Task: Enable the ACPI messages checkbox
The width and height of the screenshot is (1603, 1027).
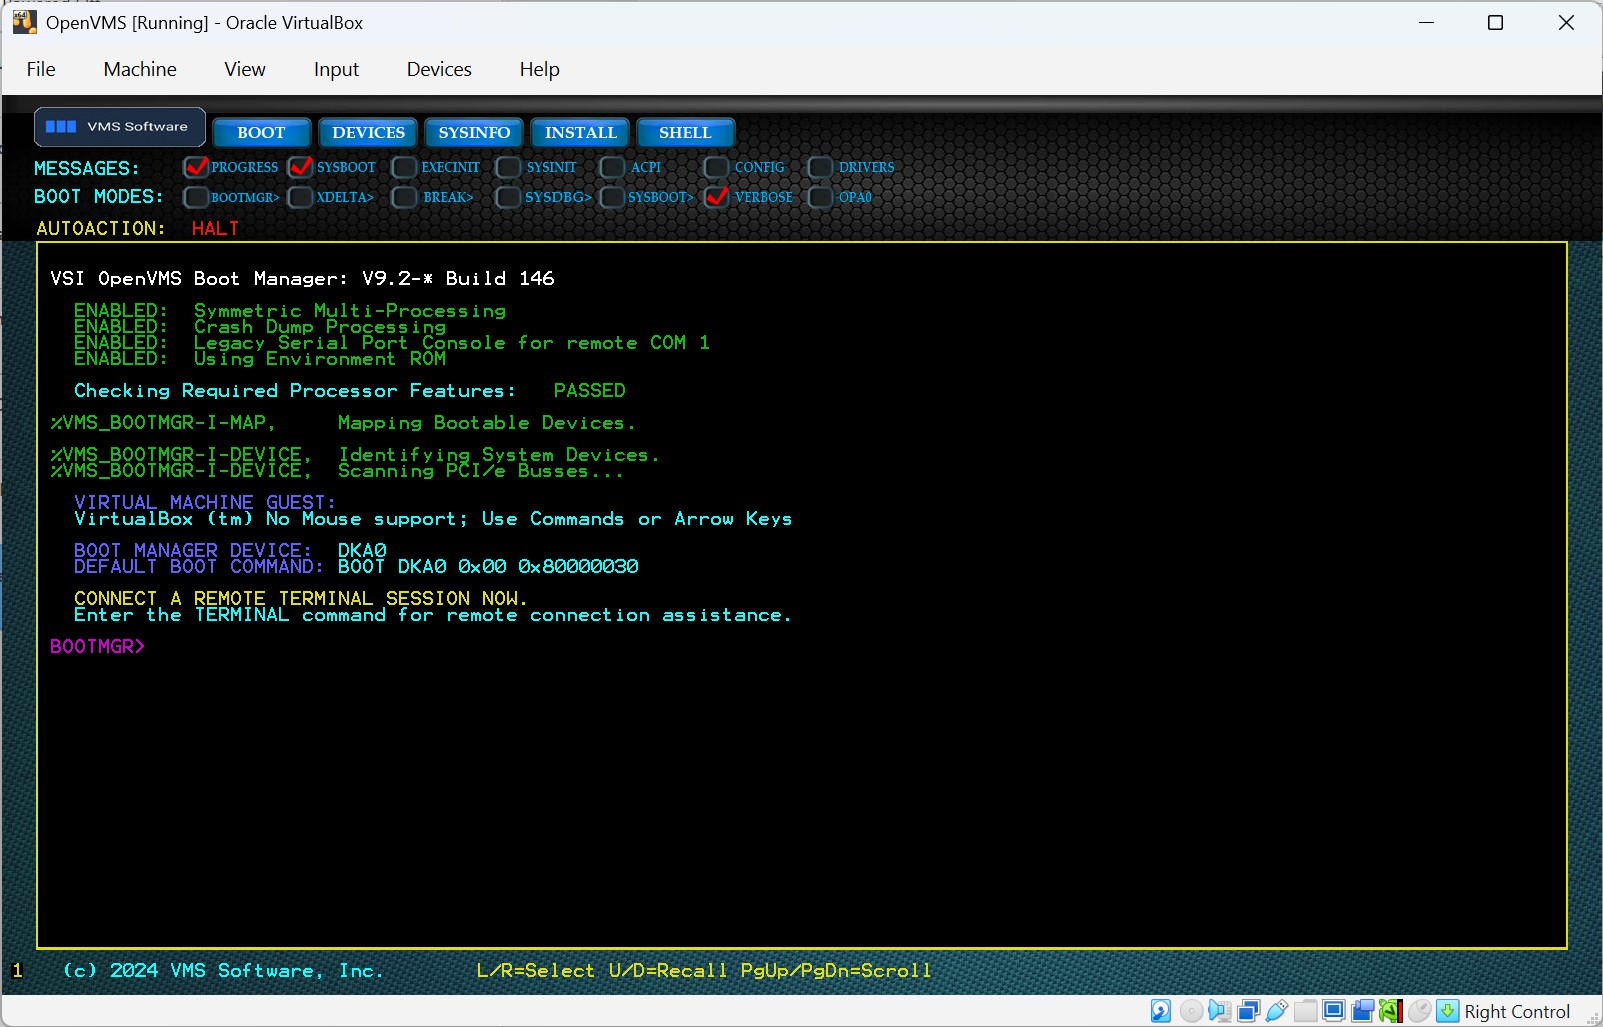Action: tap(612, 167)
